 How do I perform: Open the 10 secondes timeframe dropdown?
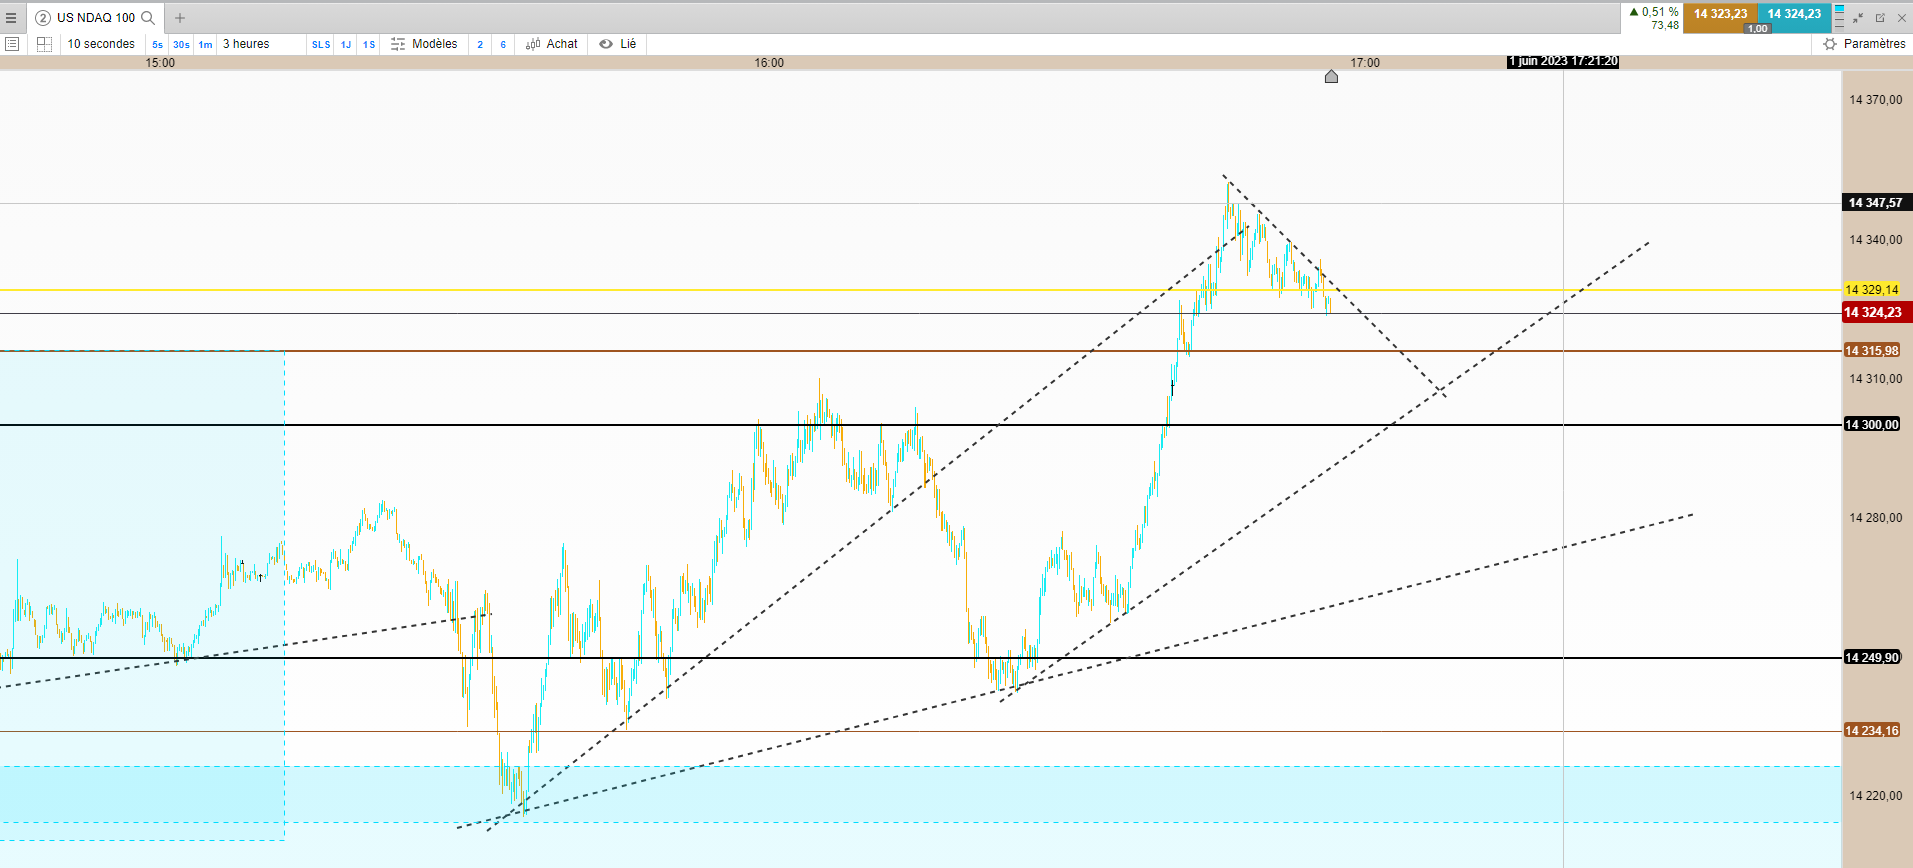coord(101,44)
